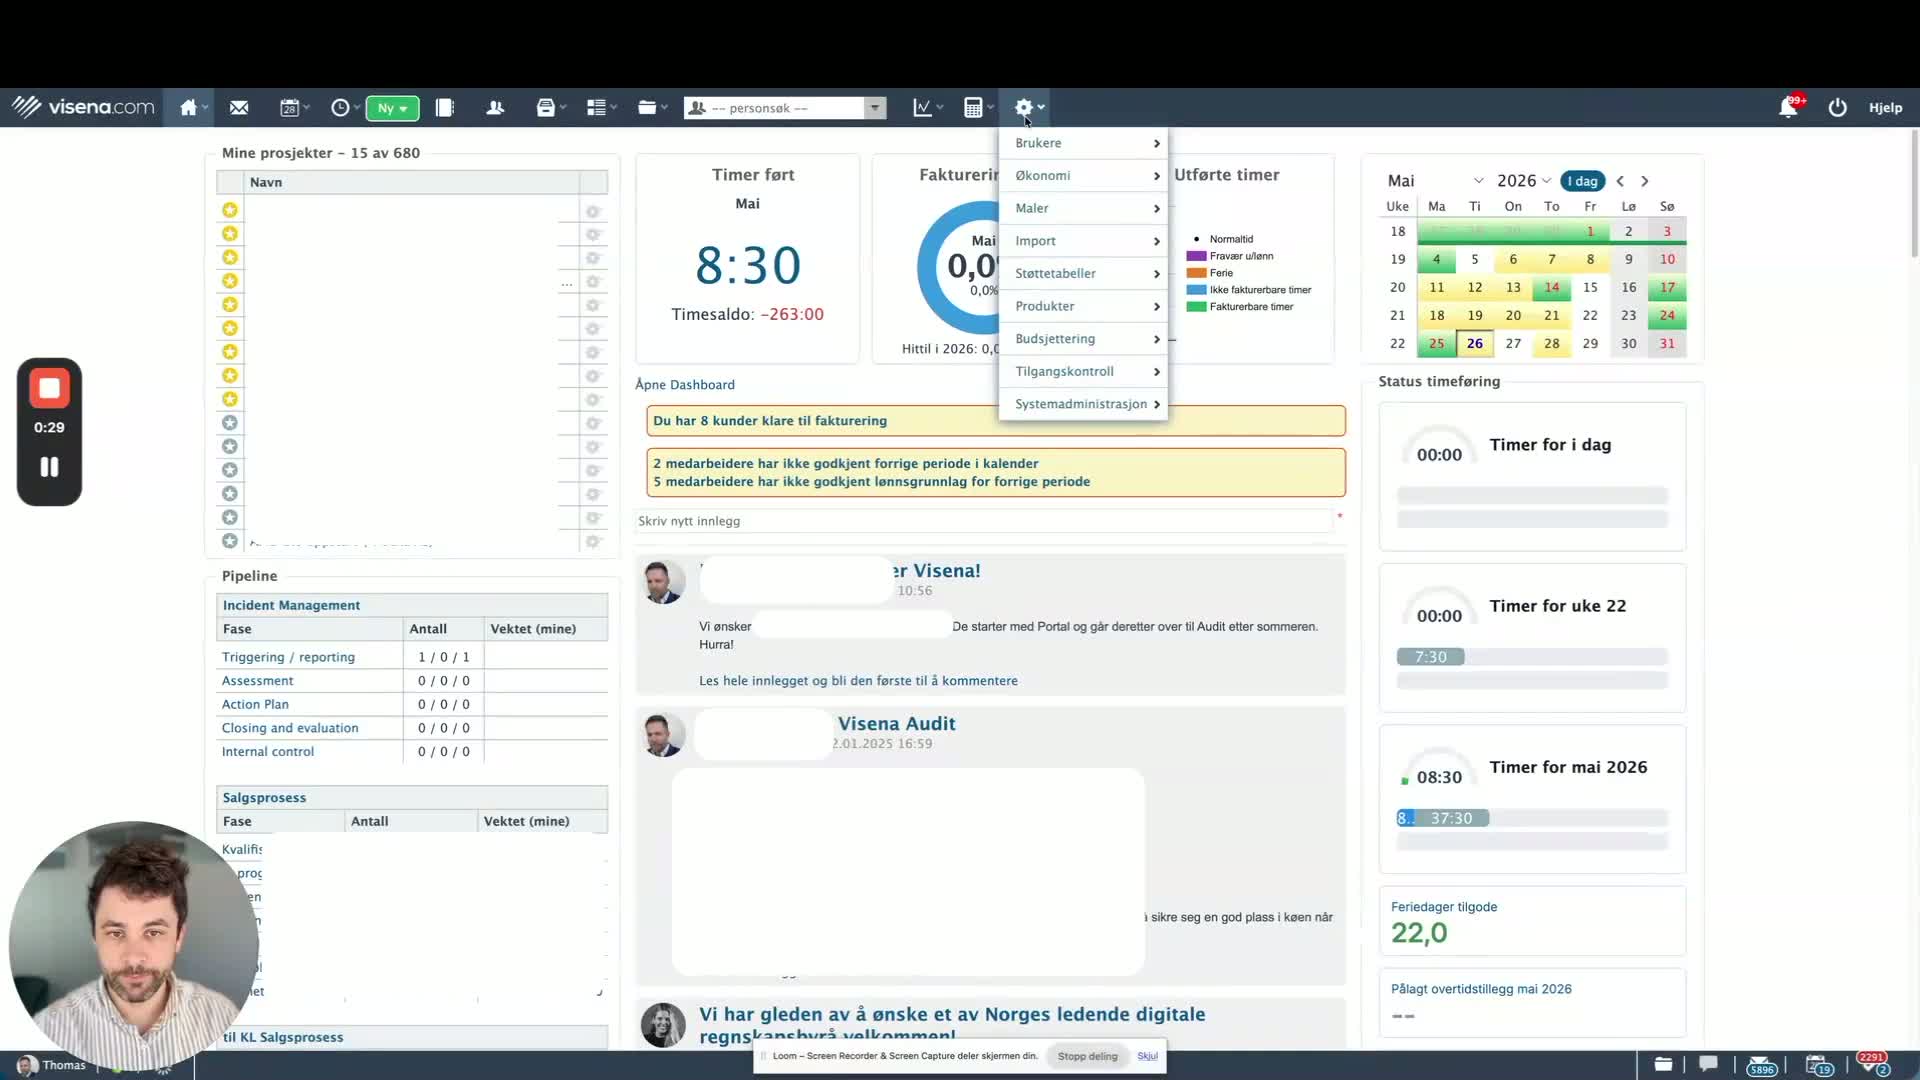1920x1080 pixels.
Task: Open calendar icon with 19 badge
Action: point(1819,1066)
